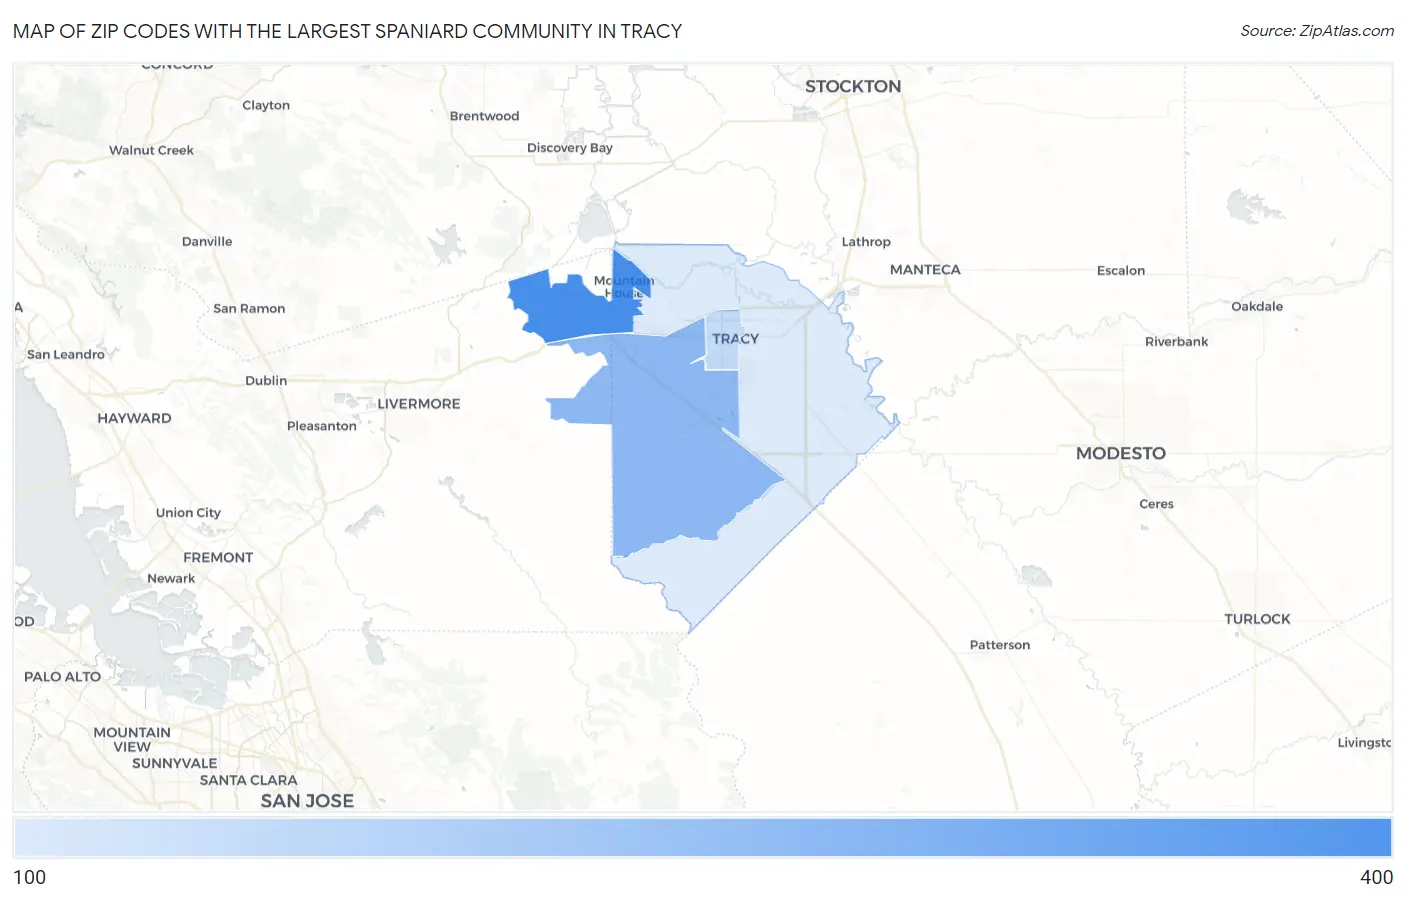Click the Oakdale town label
Image resolution: width=1406 pixels, height=899 pixels.
pos(1257,307)
